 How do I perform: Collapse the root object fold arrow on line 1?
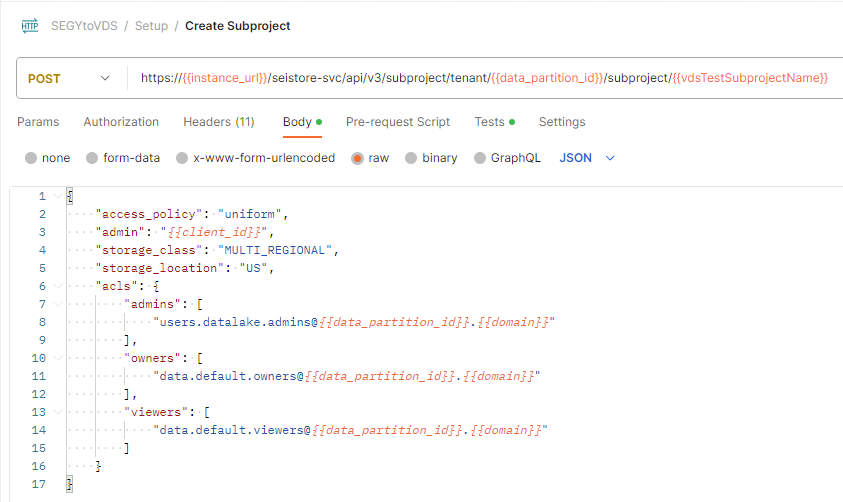click(x=58, y=196)
